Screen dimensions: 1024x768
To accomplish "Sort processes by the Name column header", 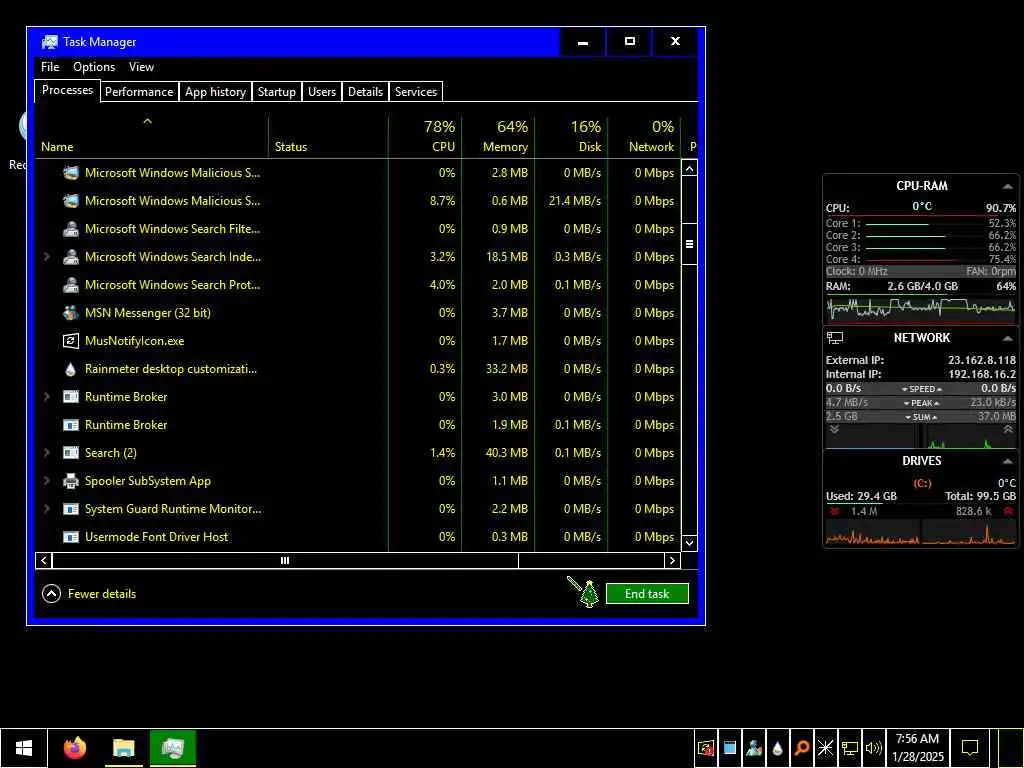I will tap(152, 137).
